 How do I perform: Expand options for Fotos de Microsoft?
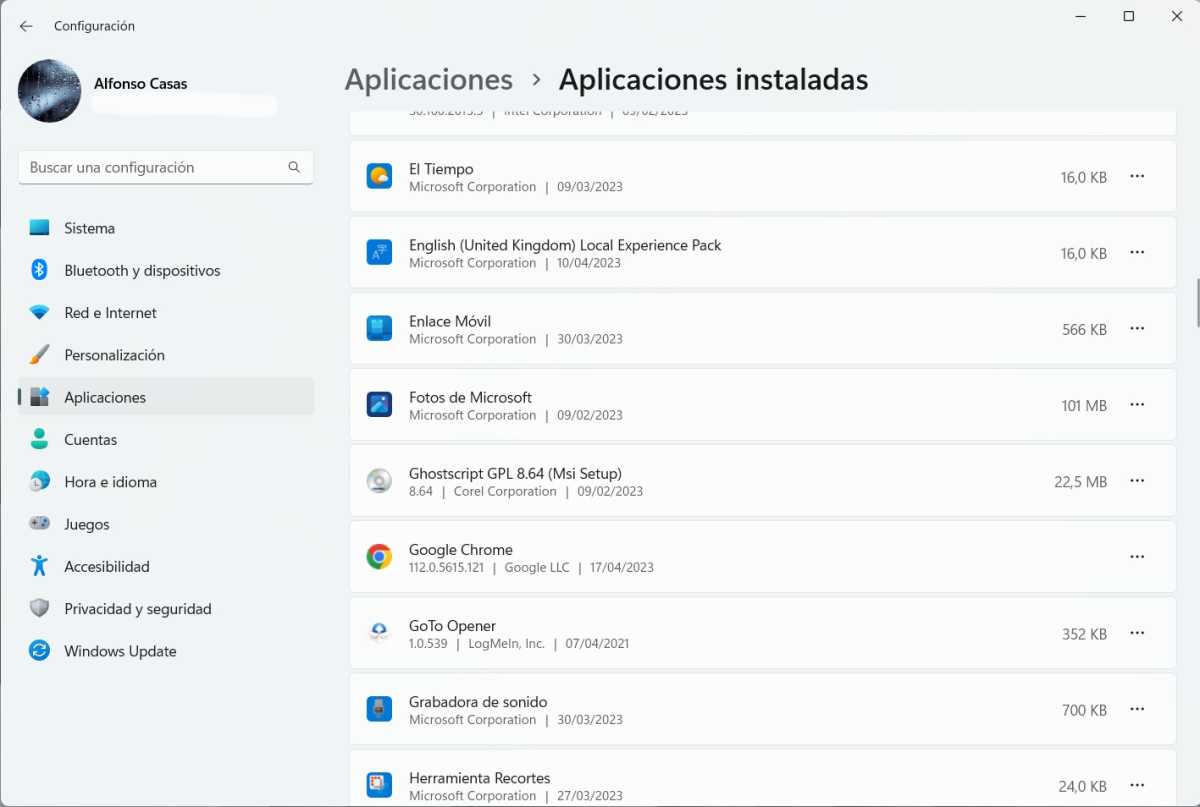tap(1137, 404)
